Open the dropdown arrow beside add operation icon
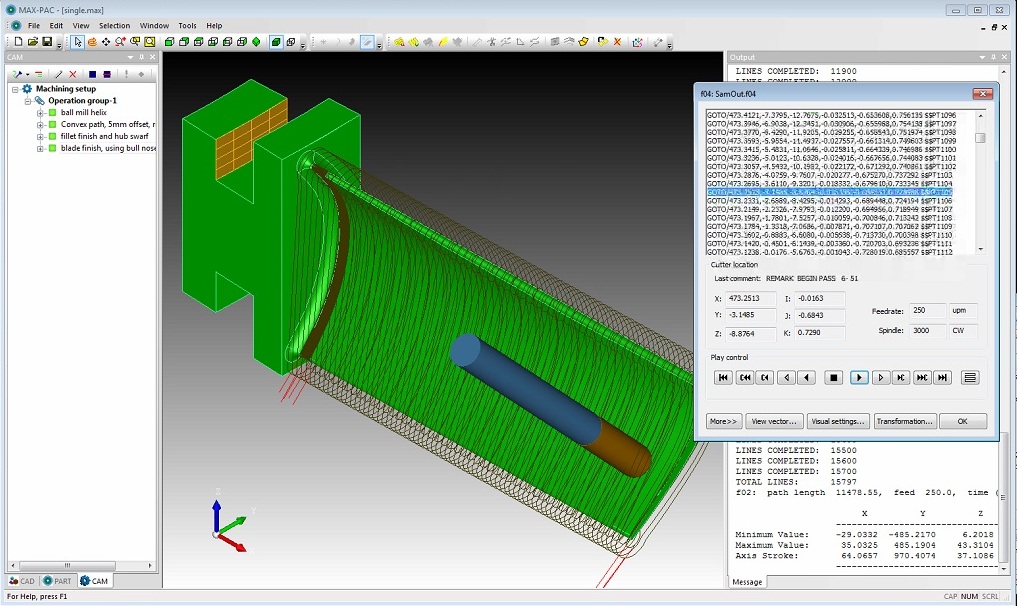The image size is (1017, 606). (x=26, y=75)
